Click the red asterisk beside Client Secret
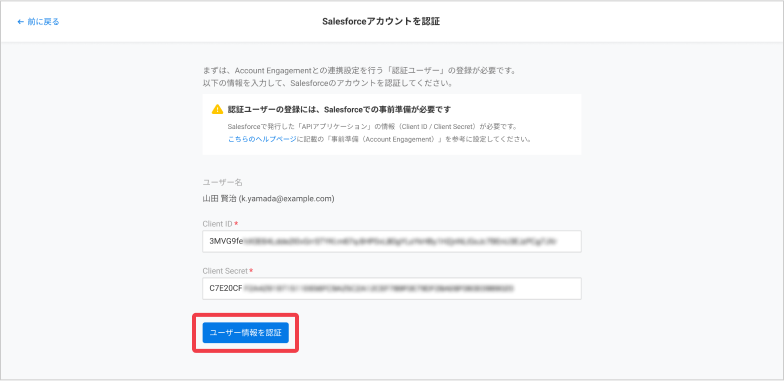 (x=251, y=270)
